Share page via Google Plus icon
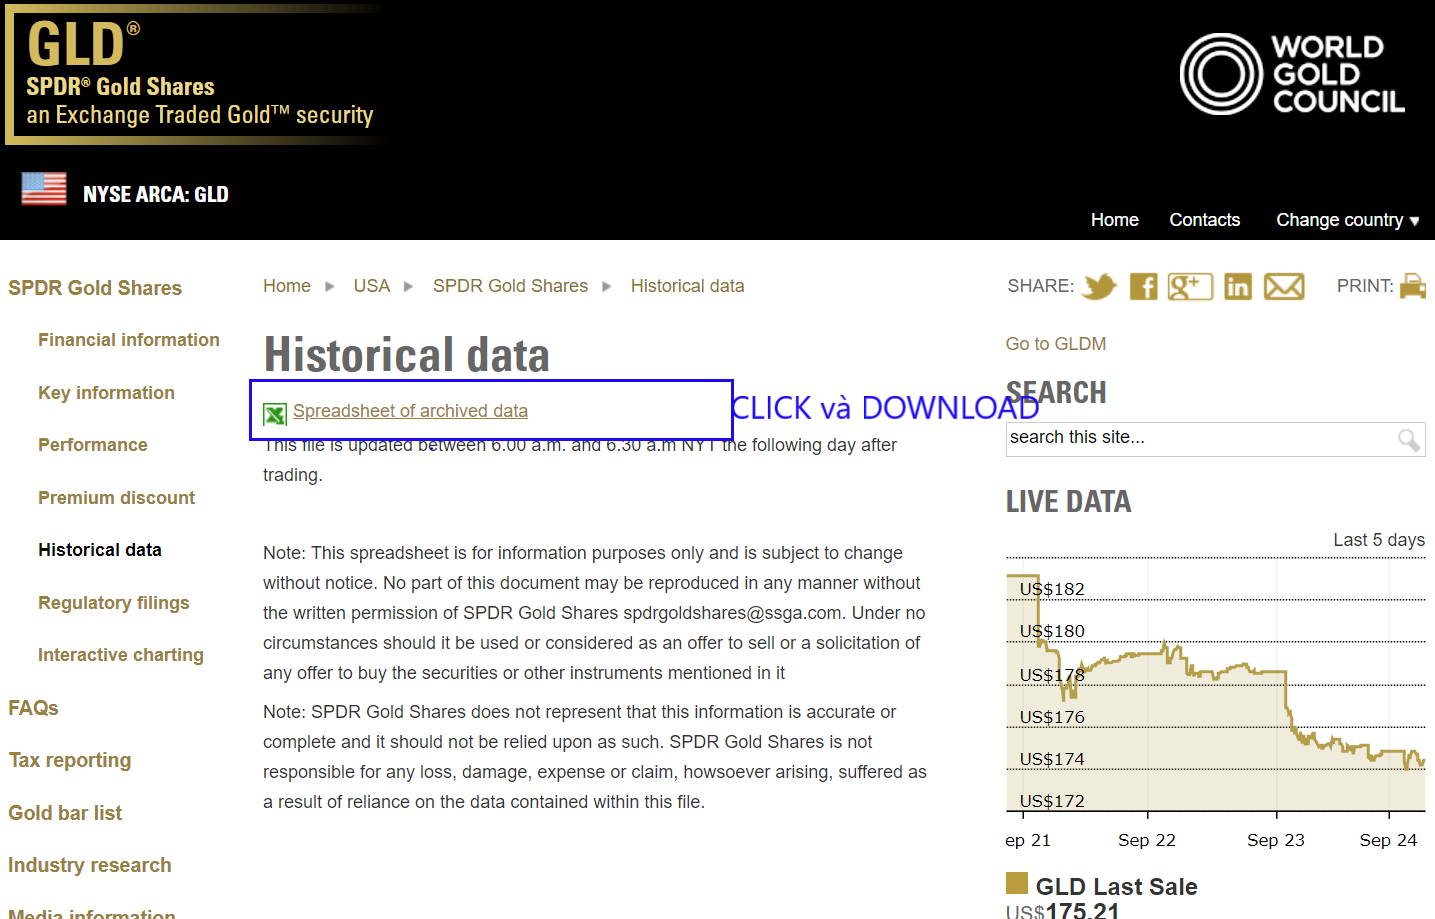This screenshot has width=1435, height=919. [1190, 287]
